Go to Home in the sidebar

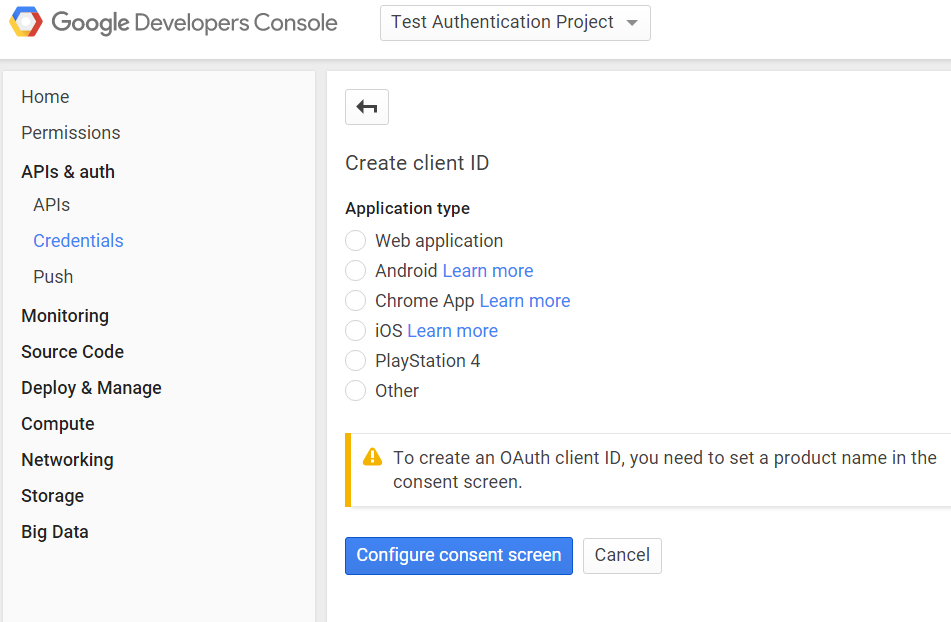click(45, 97)
